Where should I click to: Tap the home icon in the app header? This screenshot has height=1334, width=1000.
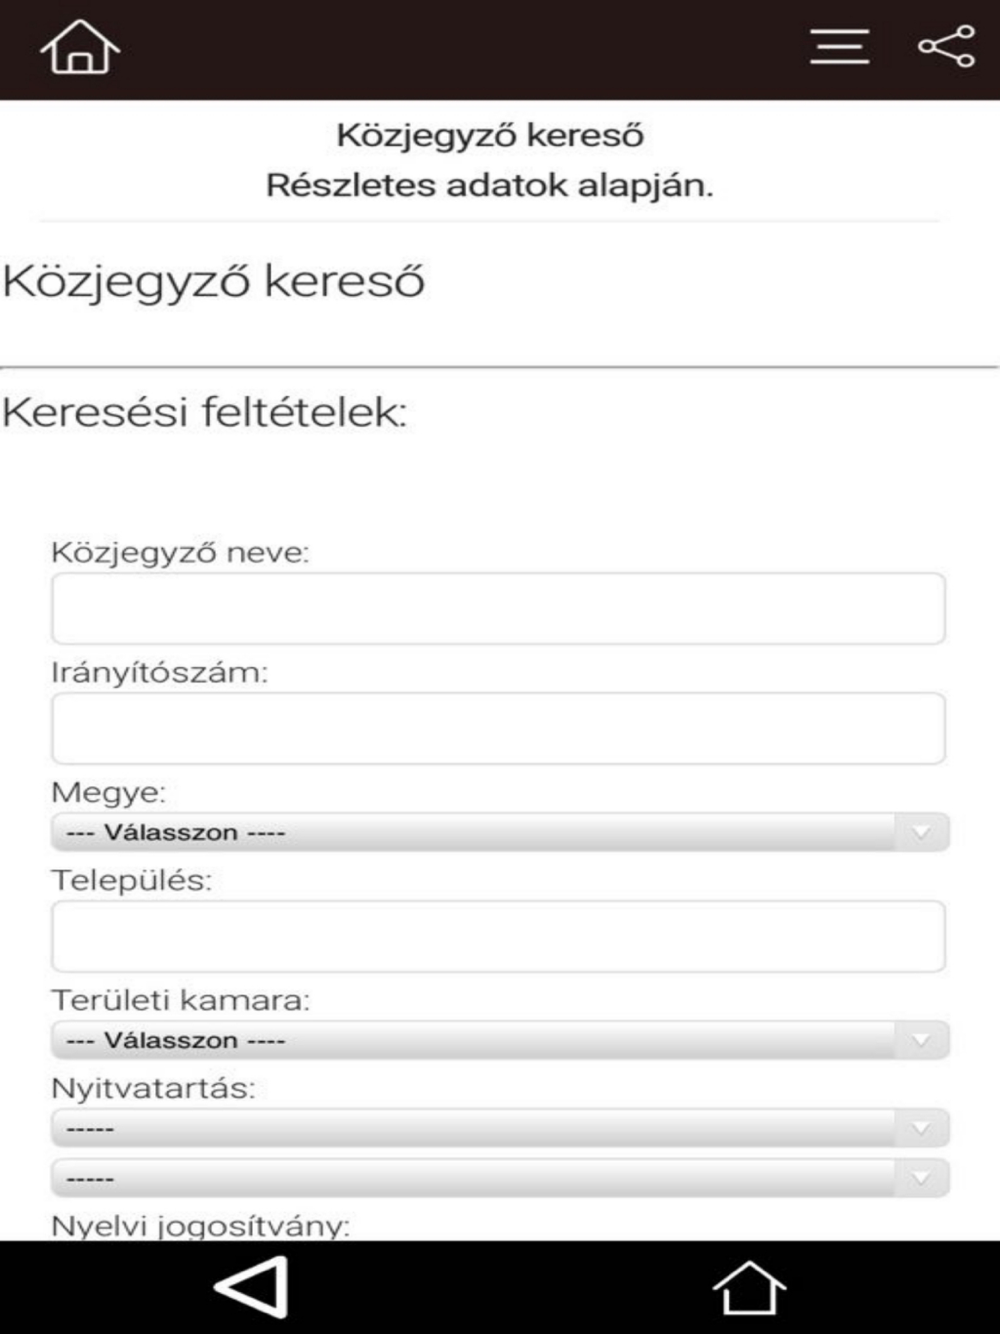click(80, 48)
